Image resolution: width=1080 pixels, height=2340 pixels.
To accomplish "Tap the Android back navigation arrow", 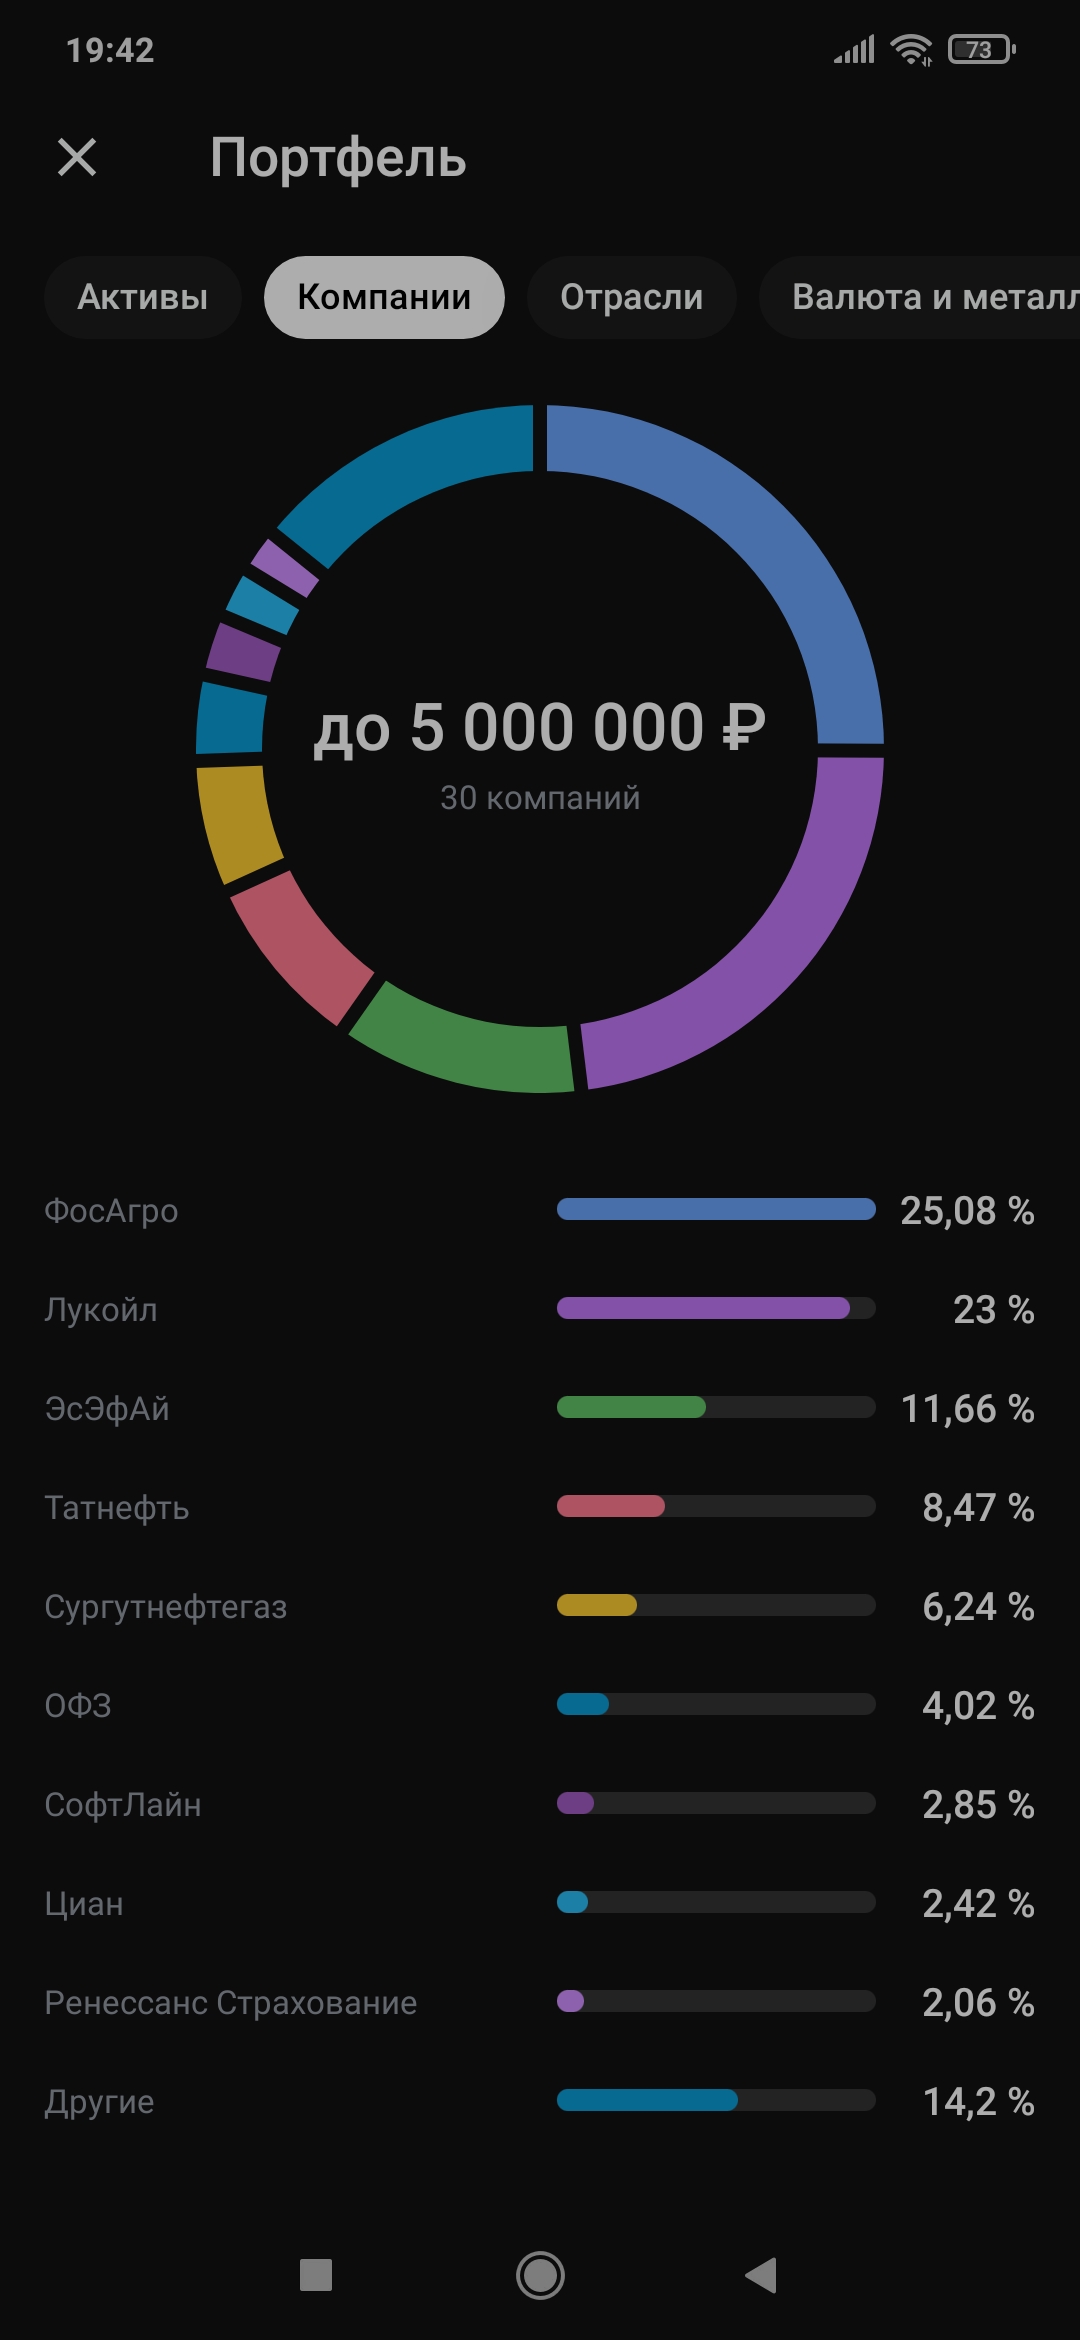I will pos(762,2275).
